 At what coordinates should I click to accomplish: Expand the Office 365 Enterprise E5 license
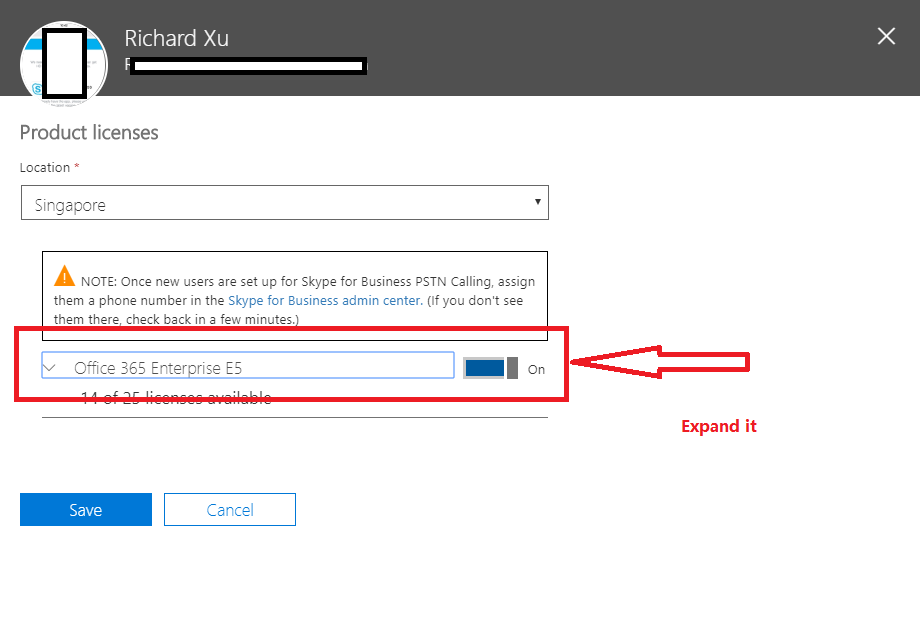pos(50,368)
